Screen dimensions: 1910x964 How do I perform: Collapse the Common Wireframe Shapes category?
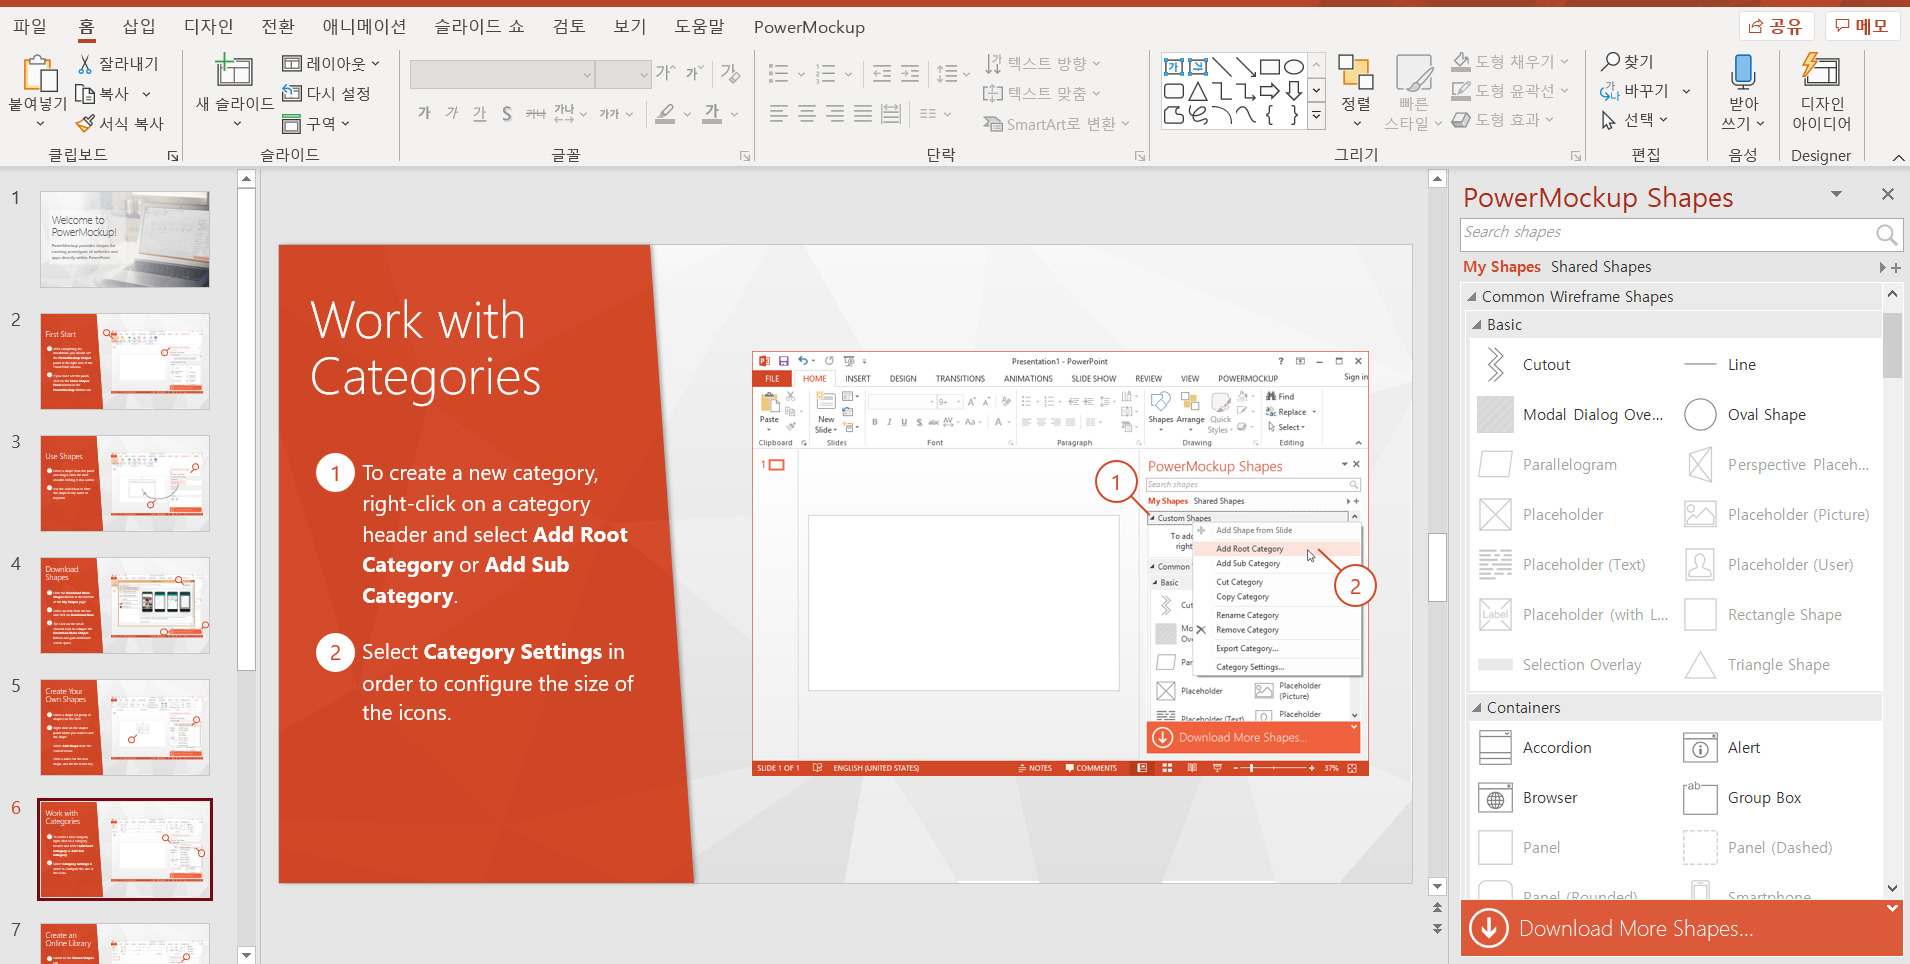tap(1472, 297)
